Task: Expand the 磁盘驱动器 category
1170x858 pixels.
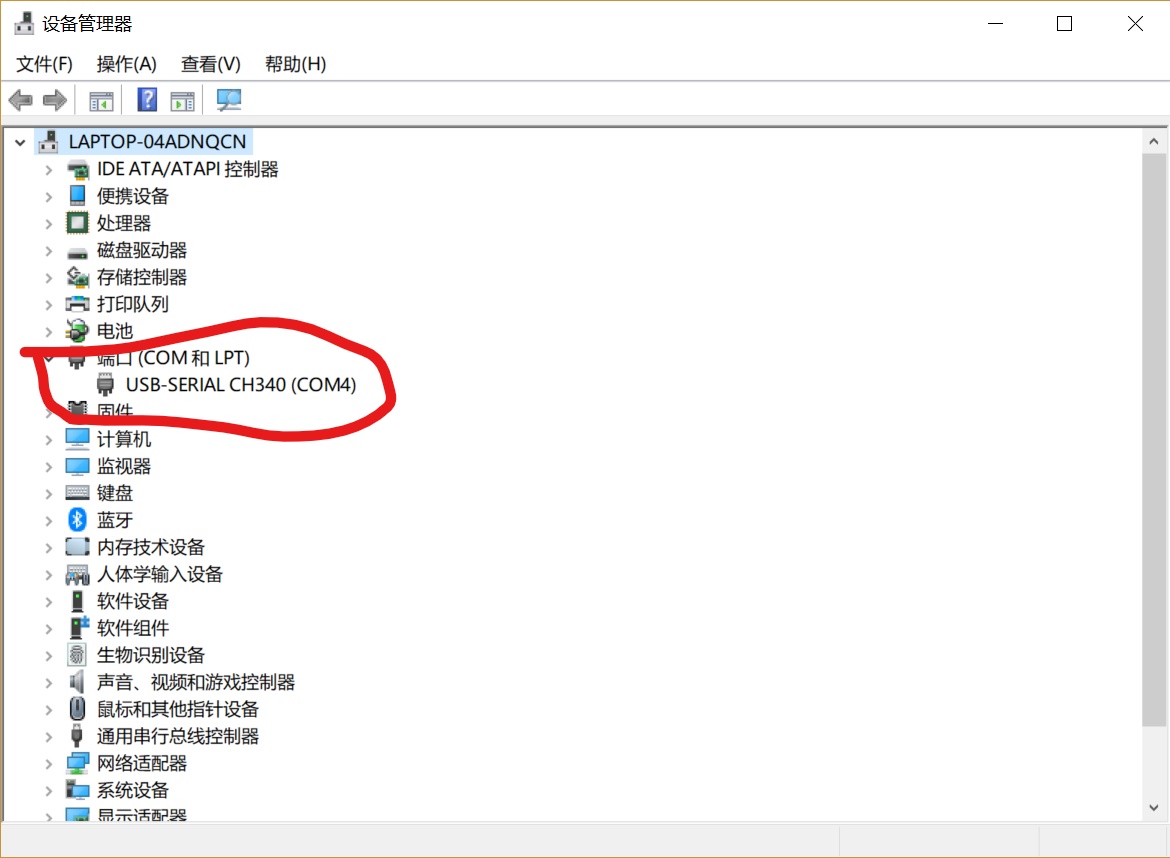Action: 47,249
